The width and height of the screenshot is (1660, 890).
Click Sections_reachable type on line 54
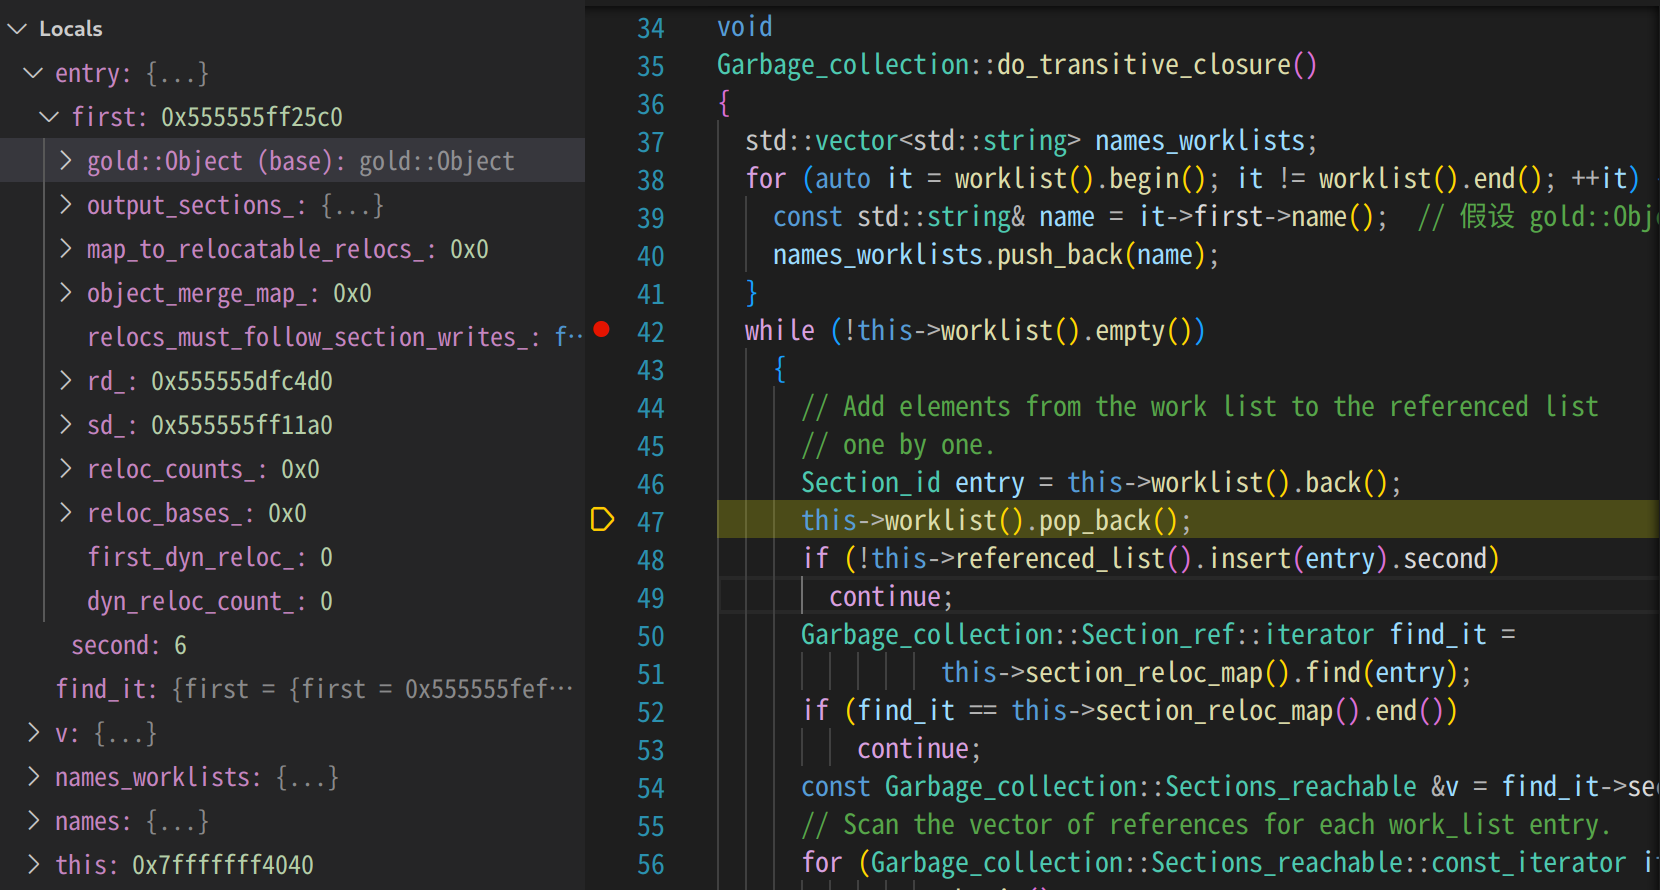click(x=1291, y=787)
